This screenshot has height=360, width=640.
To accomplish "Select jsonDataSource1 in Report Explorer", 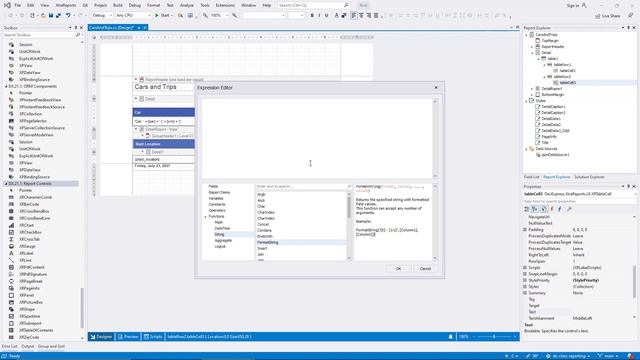I will pyautogui.click(x=555, y=155).
